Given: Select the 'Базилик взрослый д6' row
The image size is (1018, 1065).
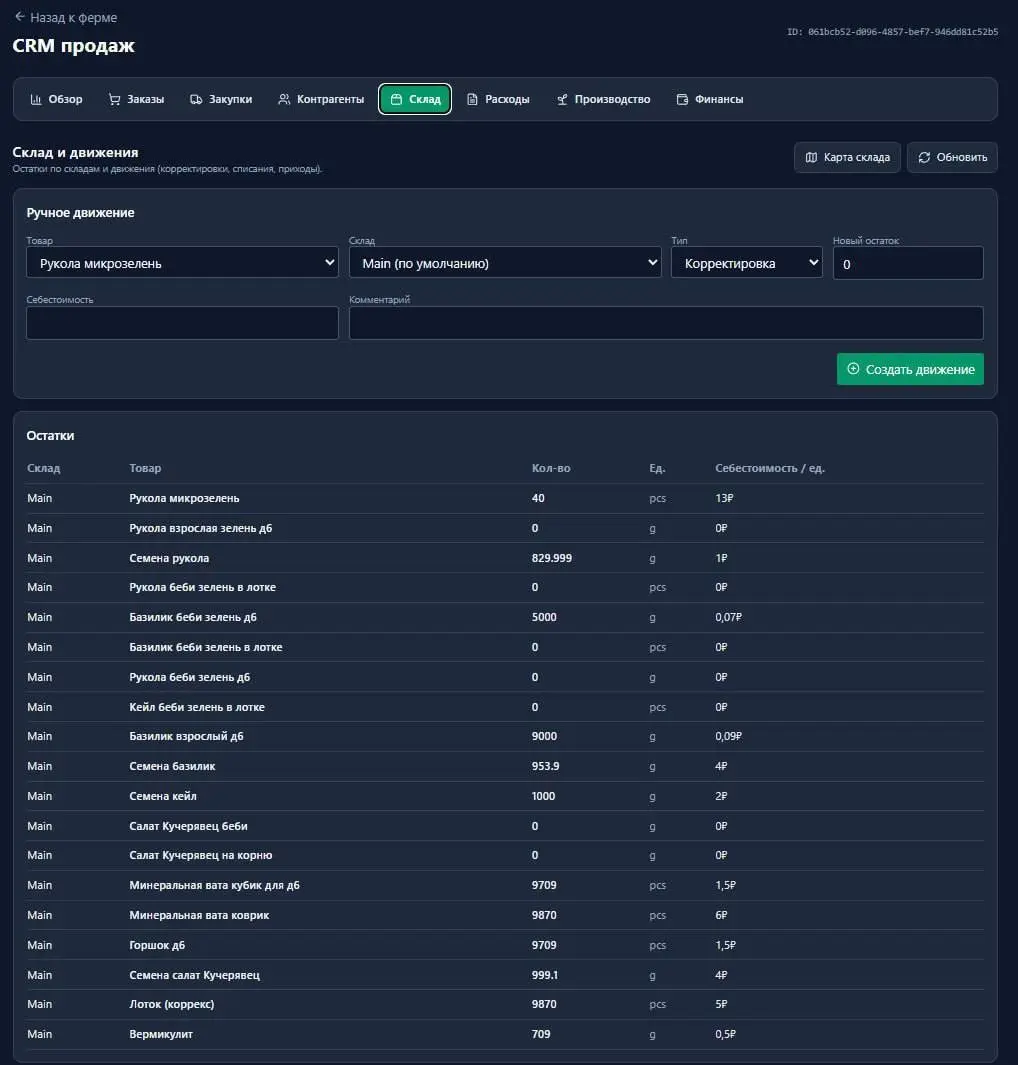Looking at the screenshot, I should 505,736.
